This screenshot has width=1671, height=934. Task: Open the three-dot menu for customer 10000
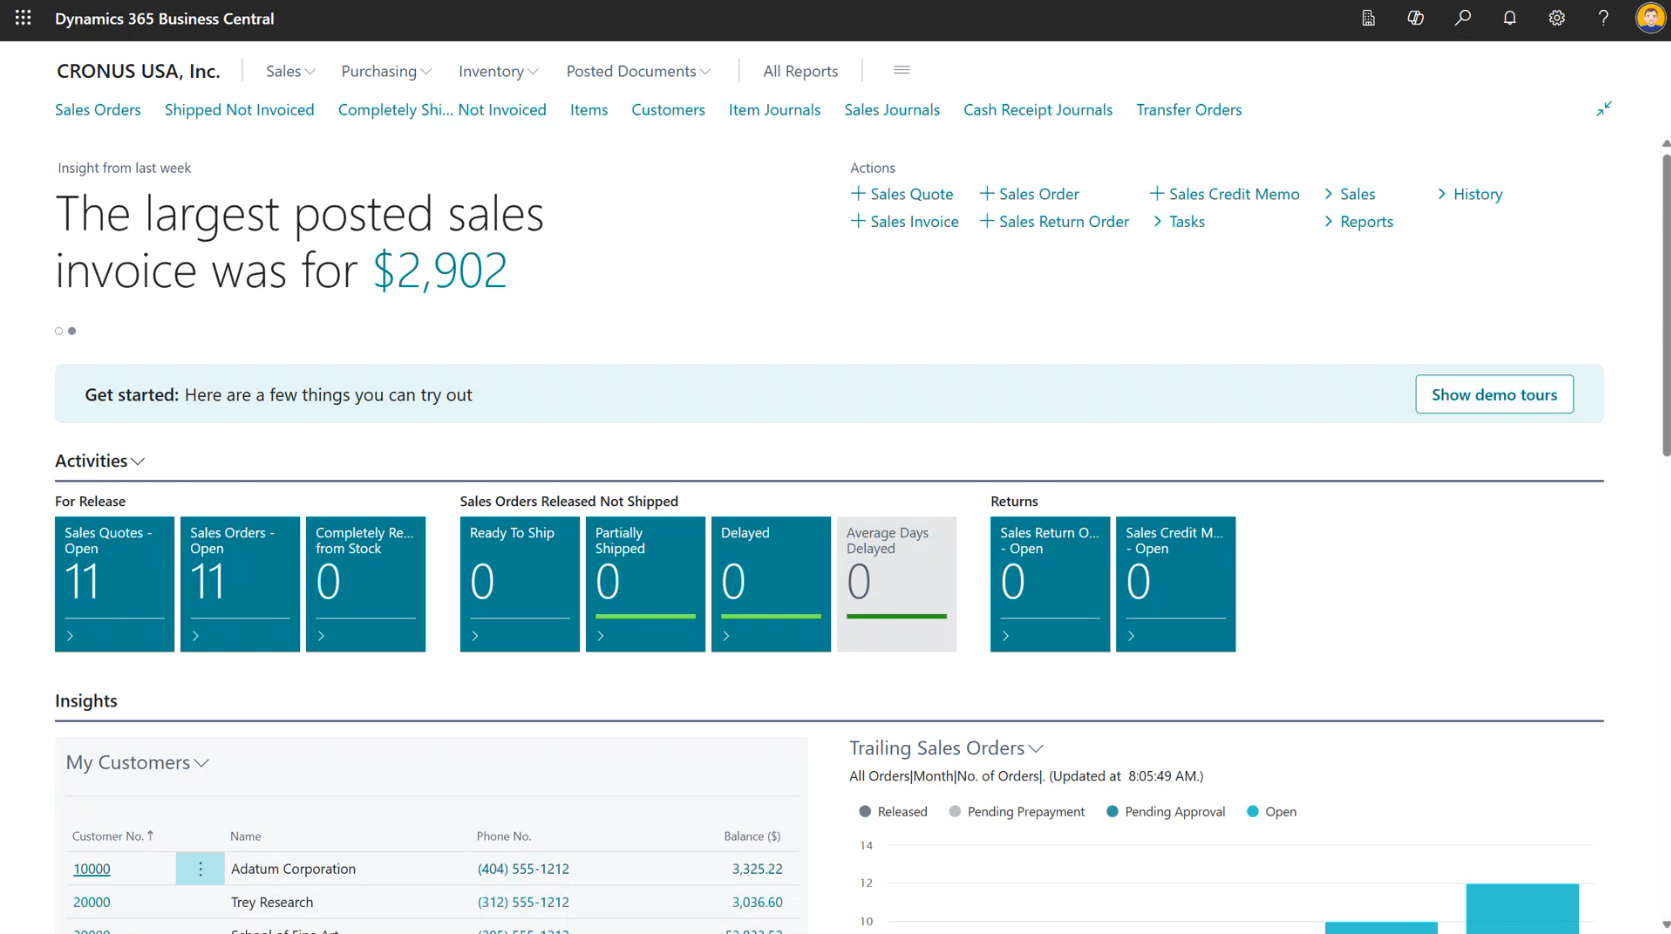[x=200, y=869]
